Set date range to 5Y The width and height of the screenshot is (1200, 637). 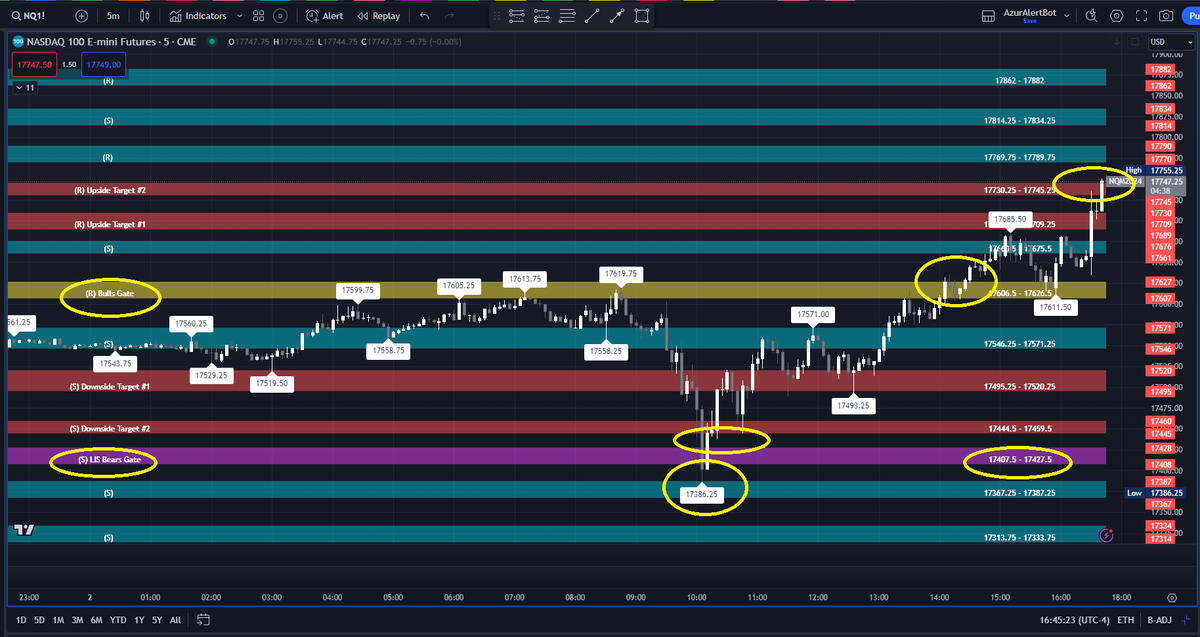[158, 620]
